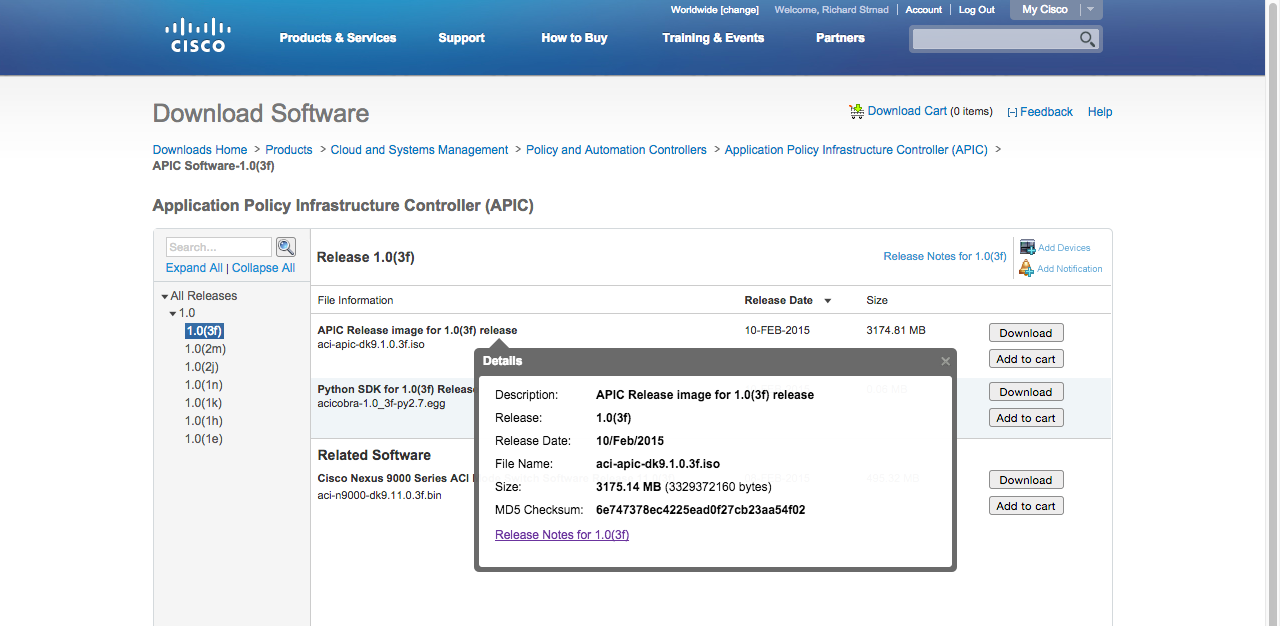Click in the header search field
This screenshot has height=626, width=1280.
[995, 39]
